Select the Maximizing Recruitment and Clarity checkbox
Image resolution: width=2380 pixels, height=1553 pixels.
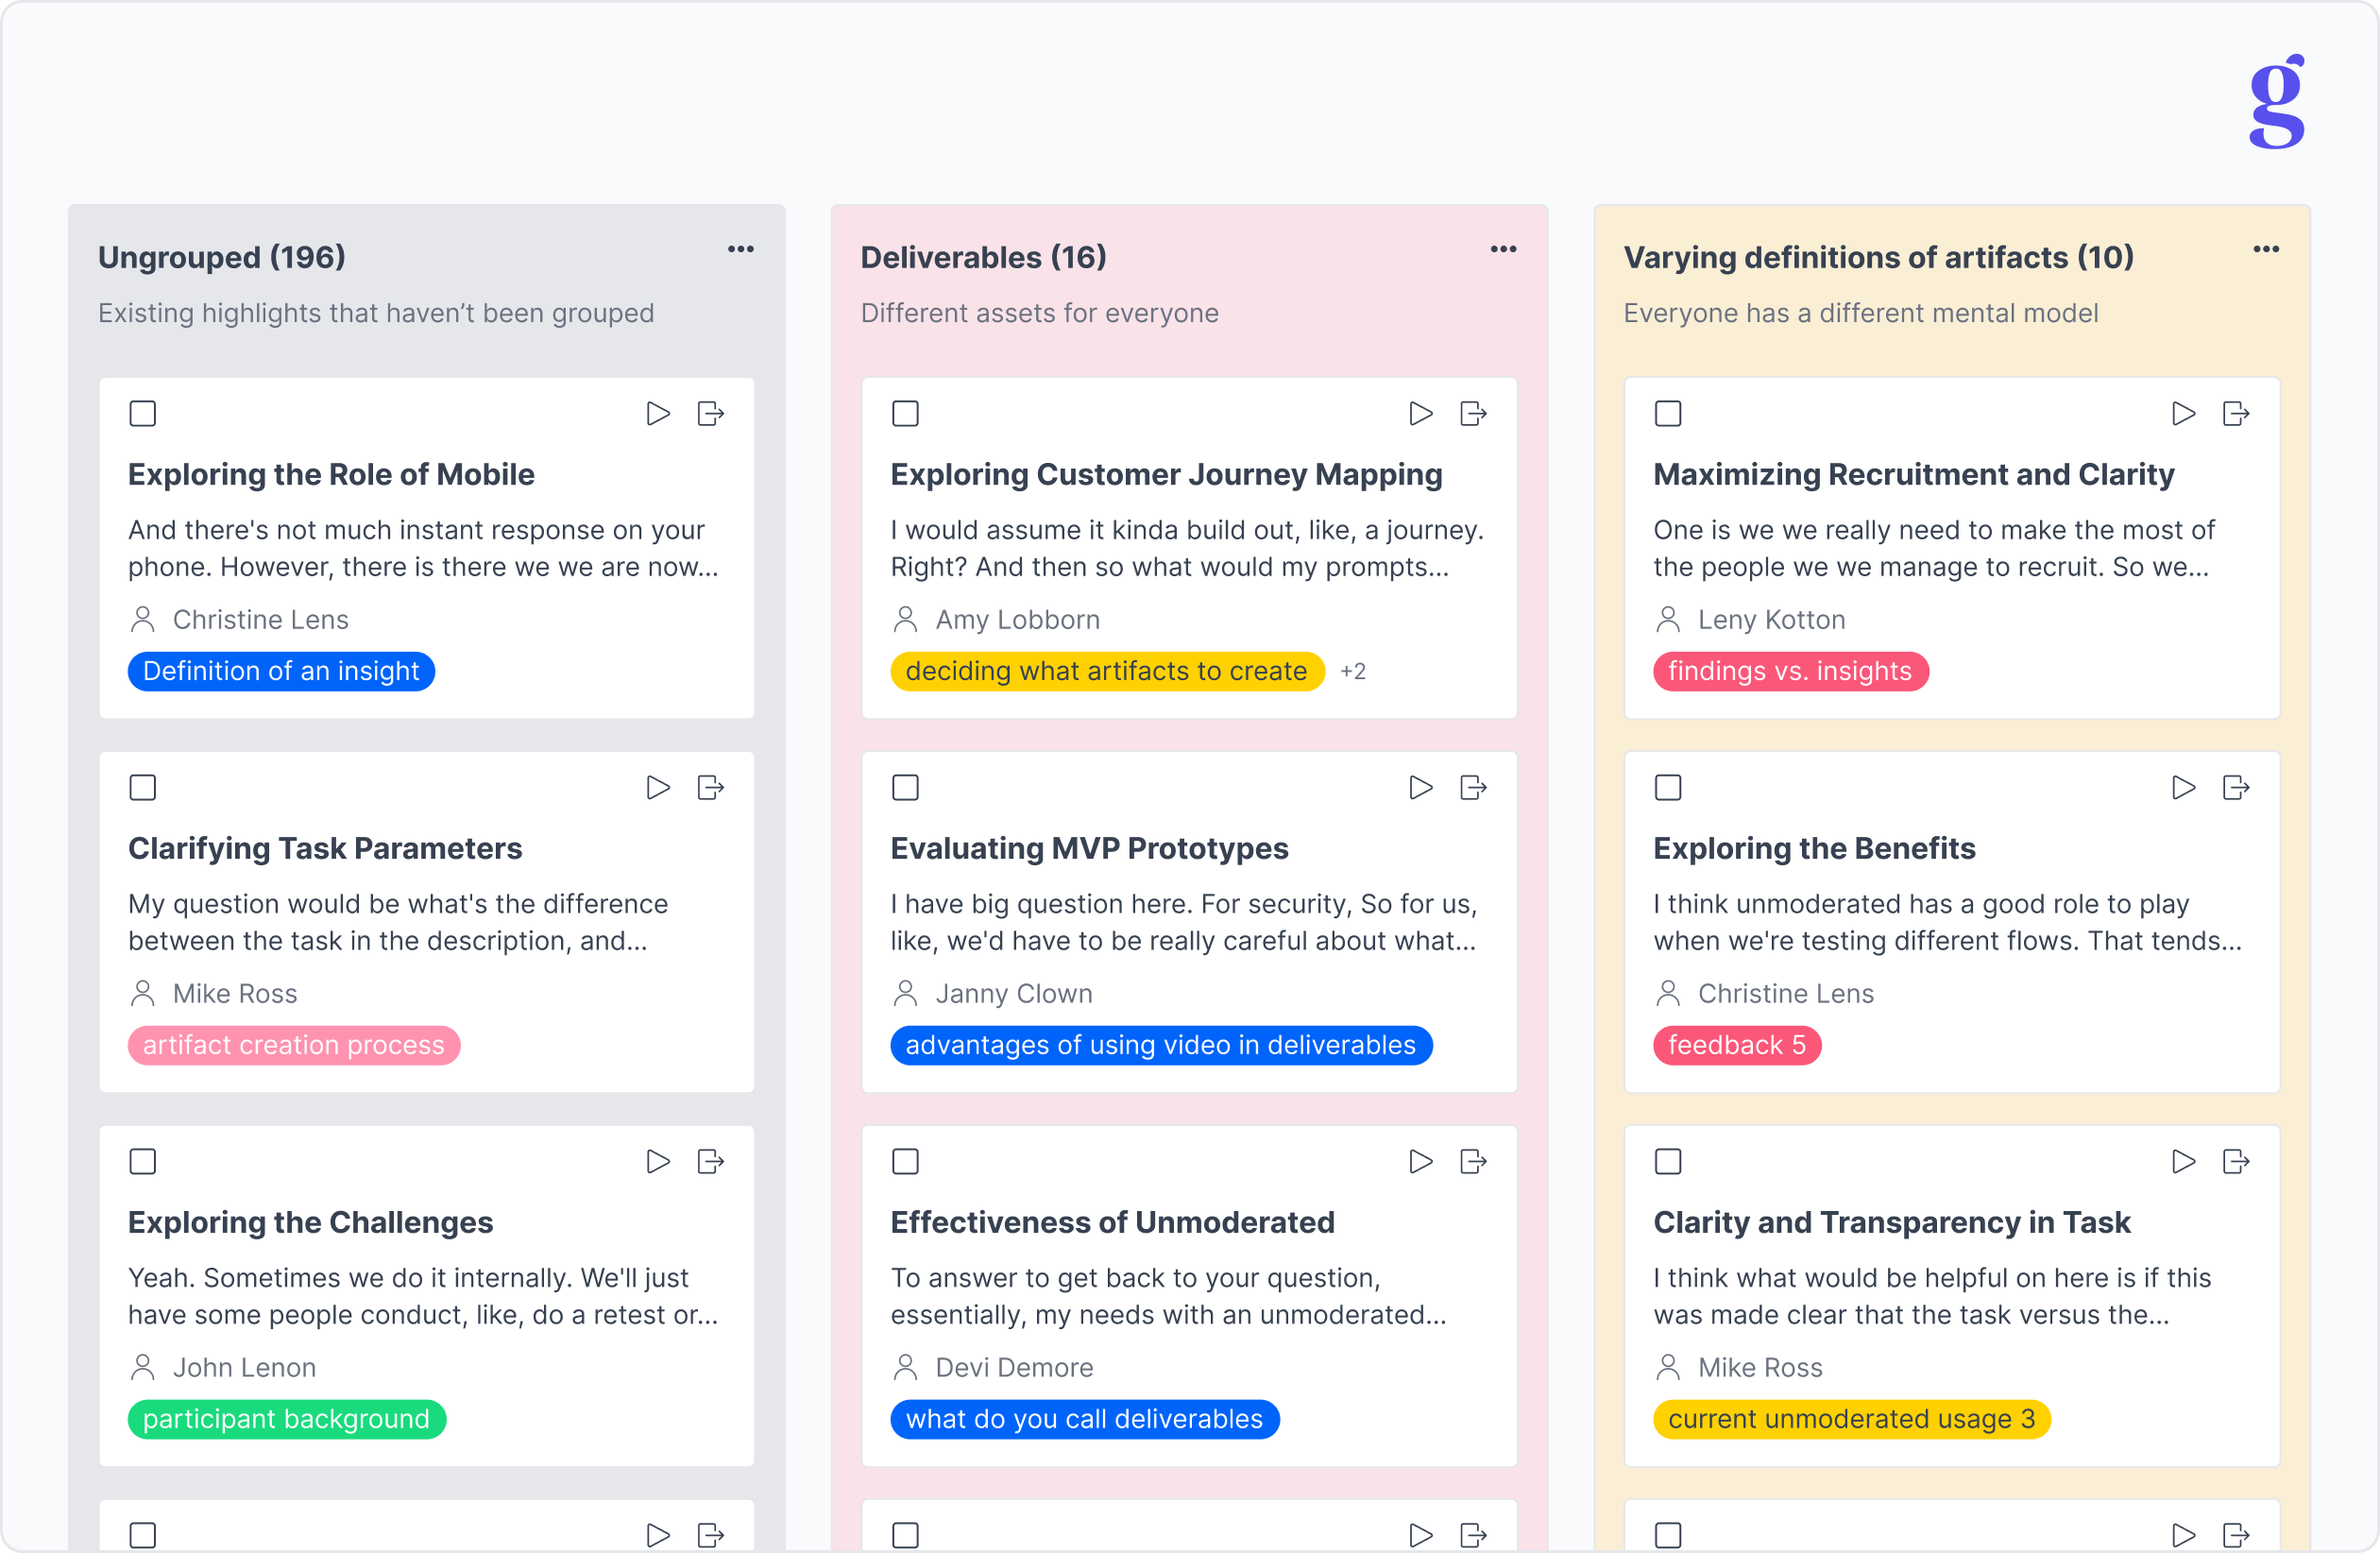coord(1669,414)
